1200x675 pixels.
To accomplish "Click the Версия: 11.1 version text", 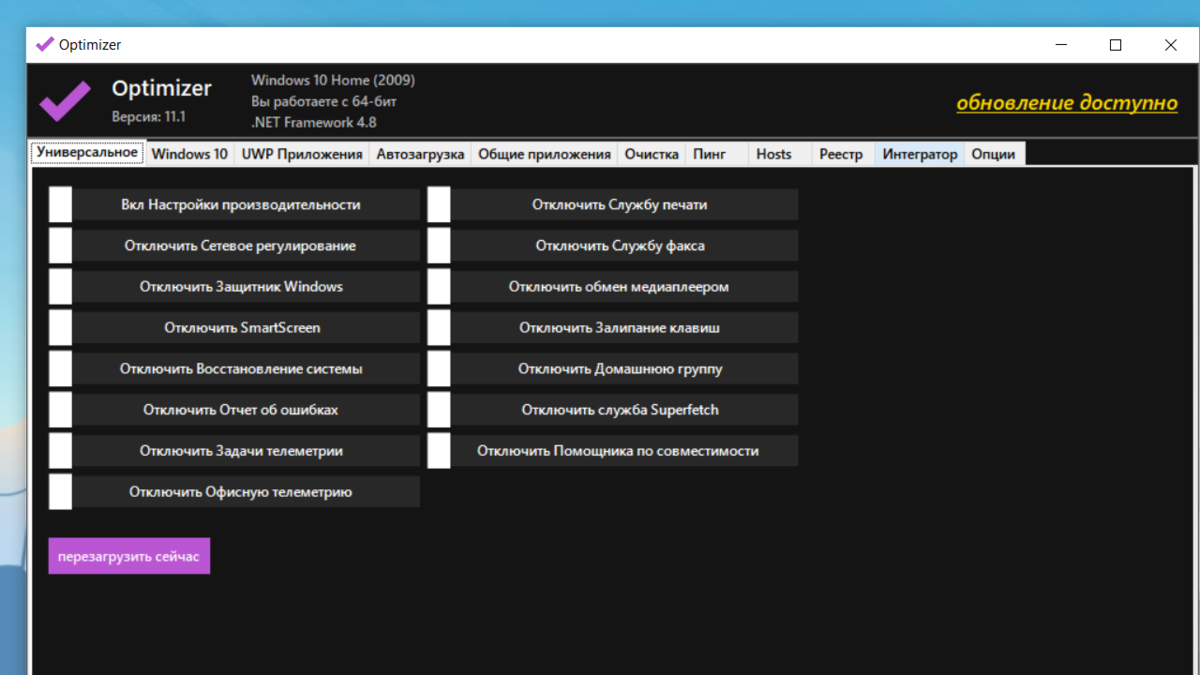I will tap(149, 117).
